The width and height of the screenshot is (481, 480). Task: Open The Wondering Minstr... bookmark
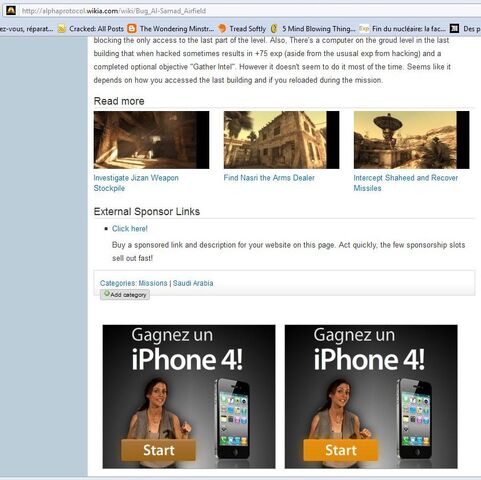pyautogui.click(x=177, y=29)
